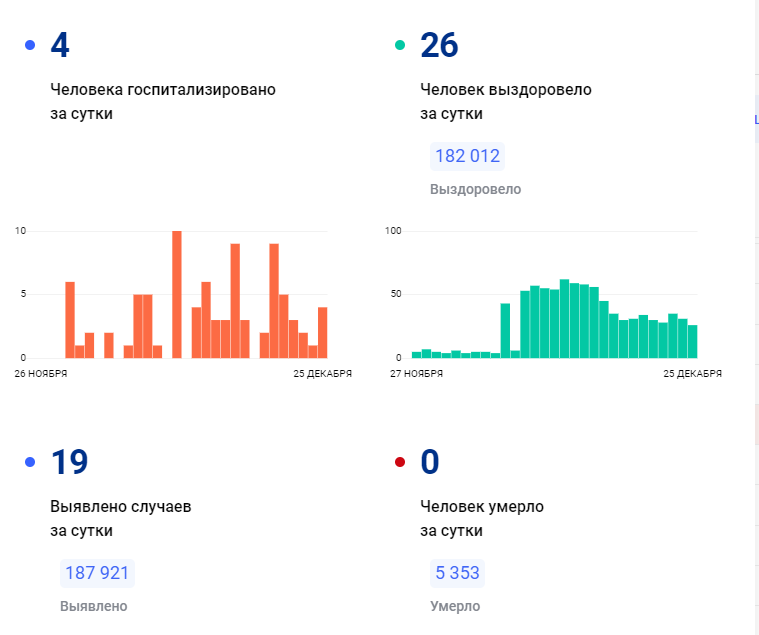Screen dimensions: 759x635
Task: Click the '27 НОЯБРЯ' date label
Action: click(x=414, y=374)
